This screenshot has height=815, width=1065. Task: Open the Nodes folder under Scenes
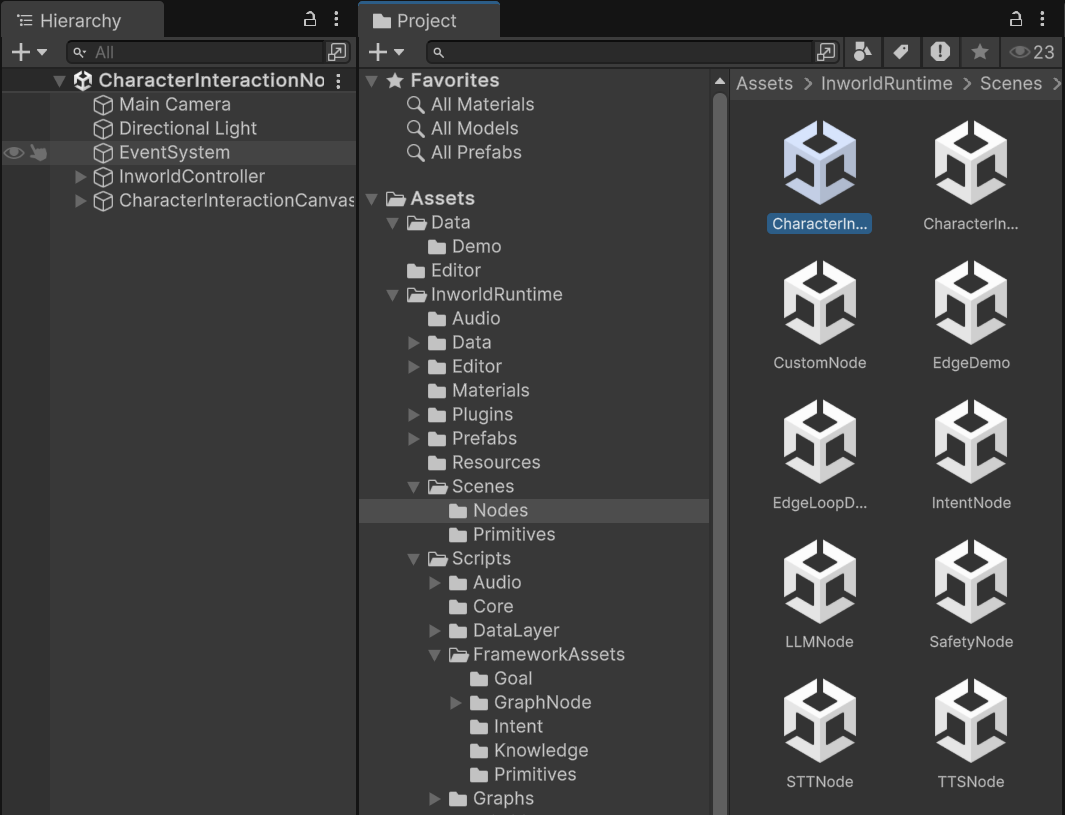[x=500, y=511]
